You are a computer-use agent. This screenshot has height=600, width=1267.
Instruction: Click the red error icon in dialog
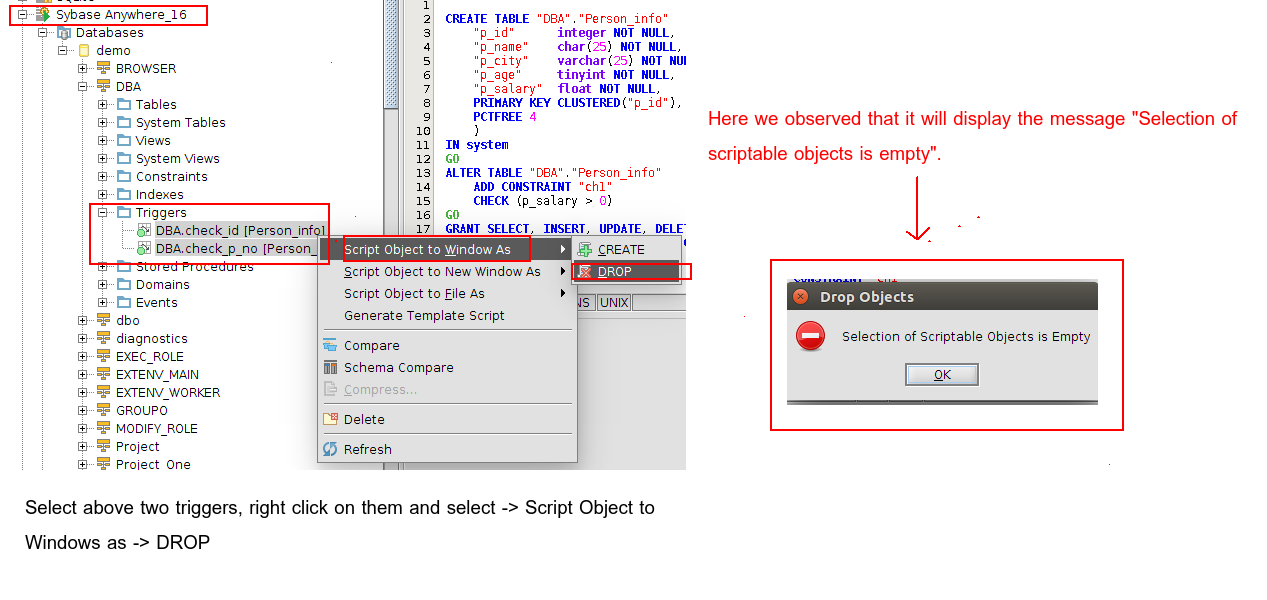811,336
